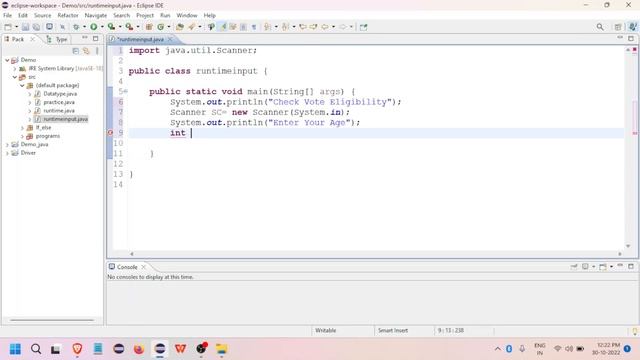Image resolution: width=640 pixels, height=360 pixels.
Task: Open the Navigate menu
Action: (x=96, y=15)
